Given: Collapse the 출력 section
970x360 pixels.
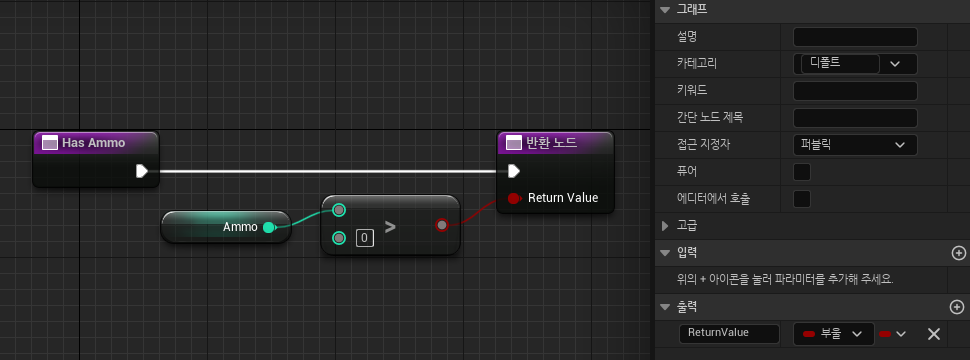Looking at the screenshot, I should pos(666,307).
